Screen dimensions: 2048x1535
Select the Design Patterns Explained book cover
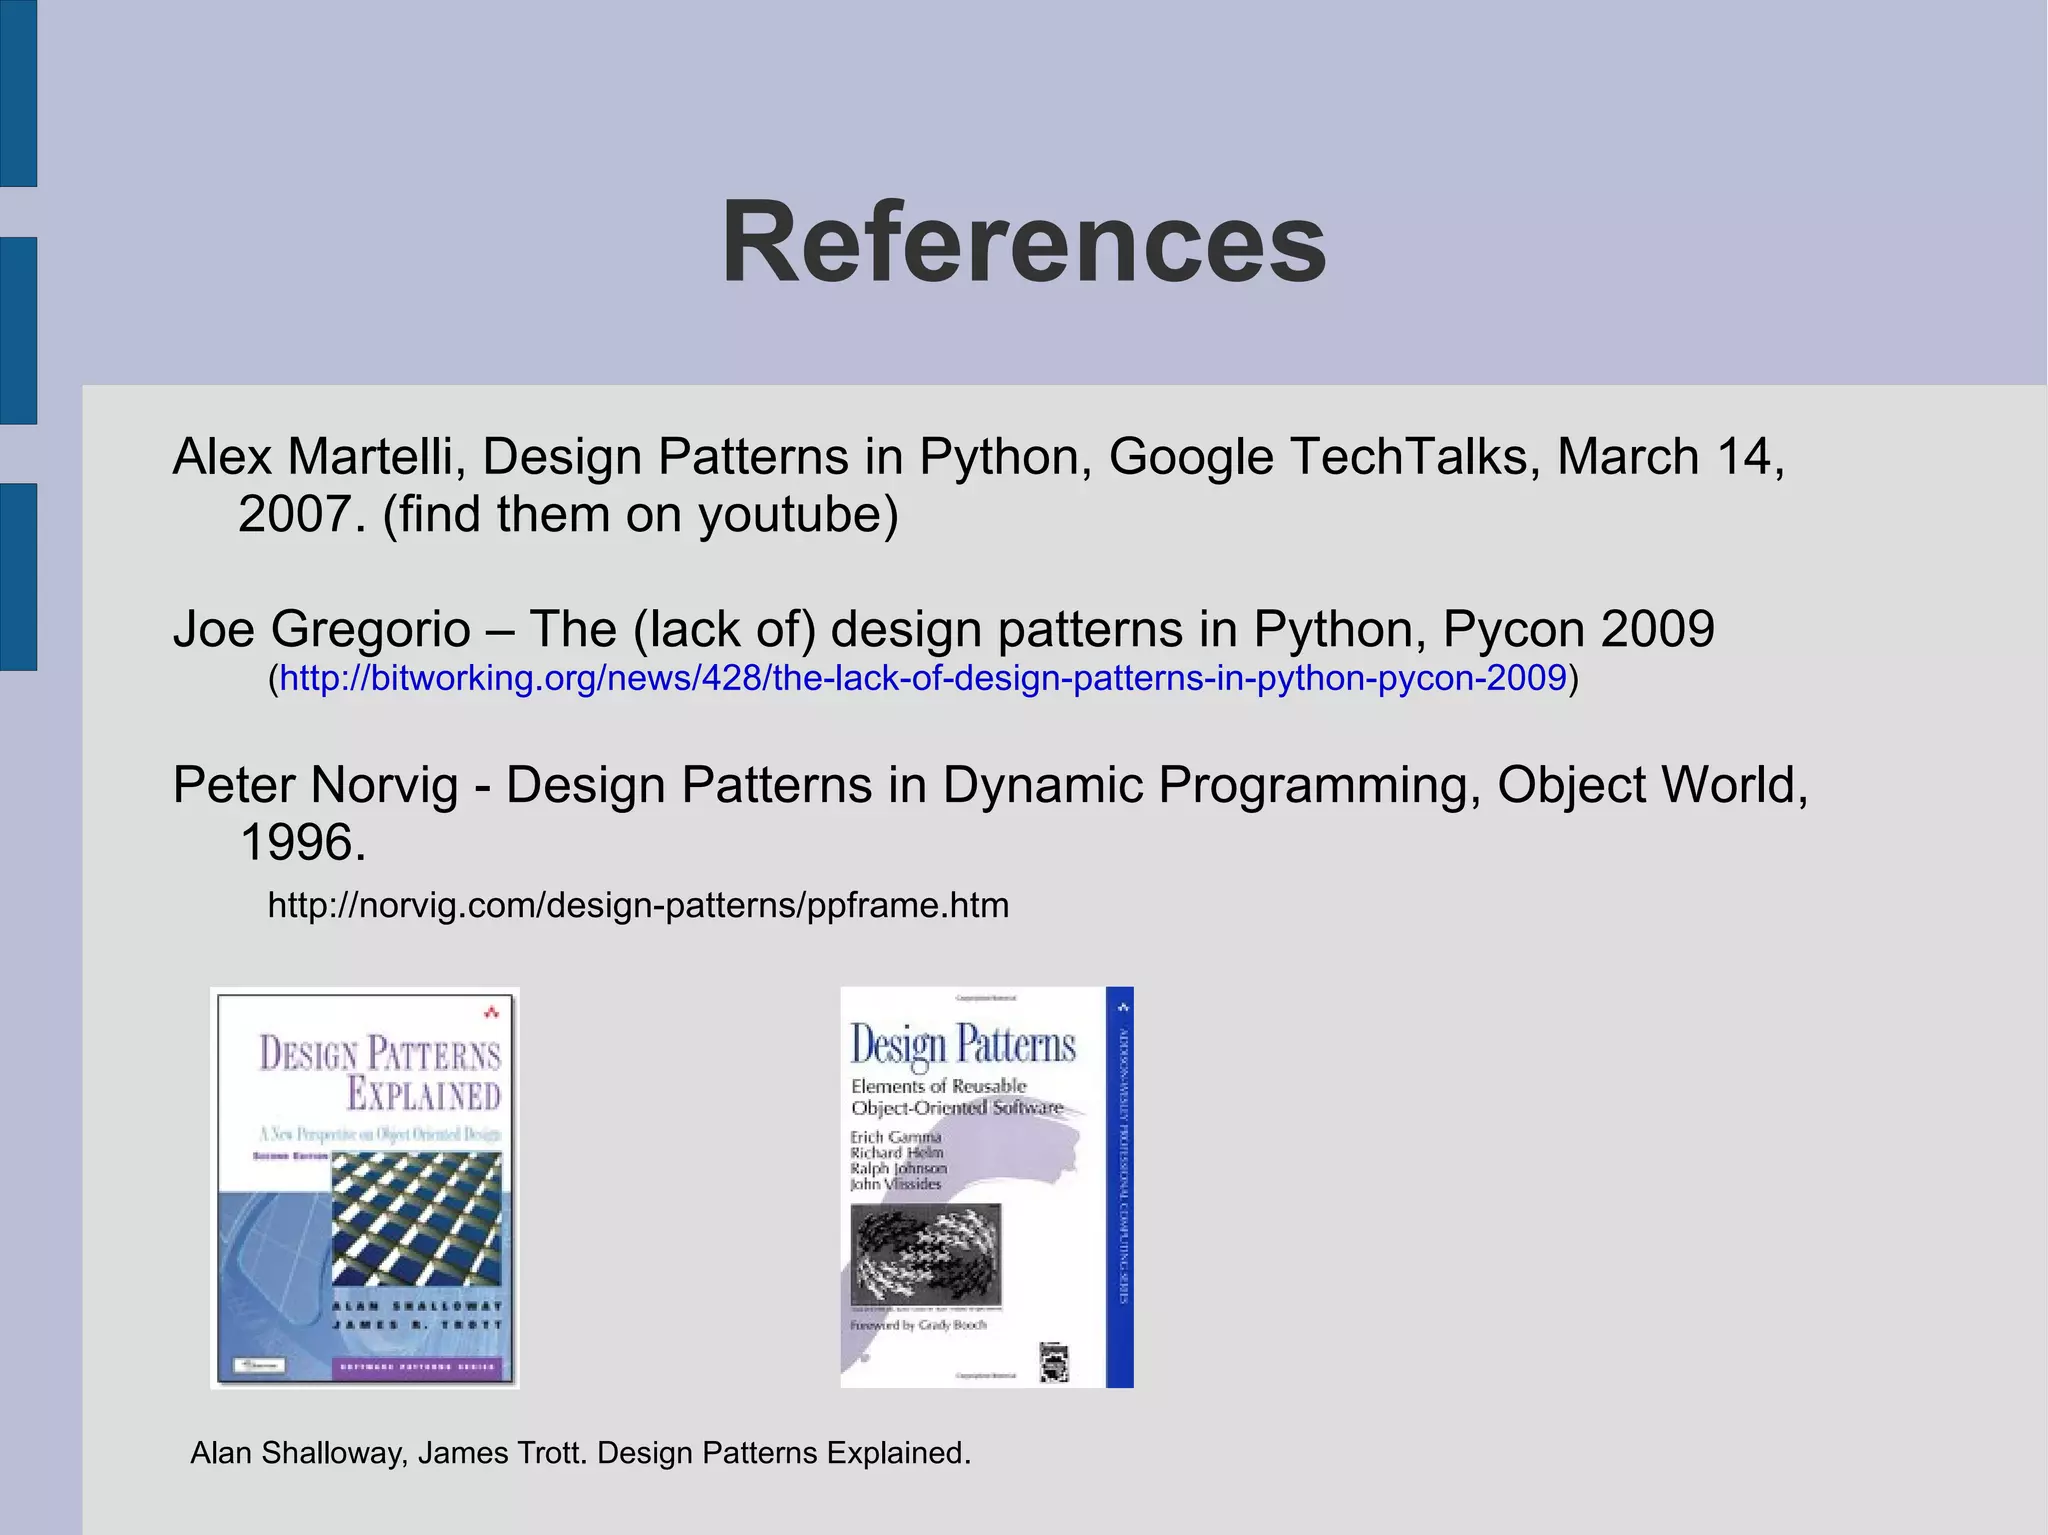tap(365, 1187)
